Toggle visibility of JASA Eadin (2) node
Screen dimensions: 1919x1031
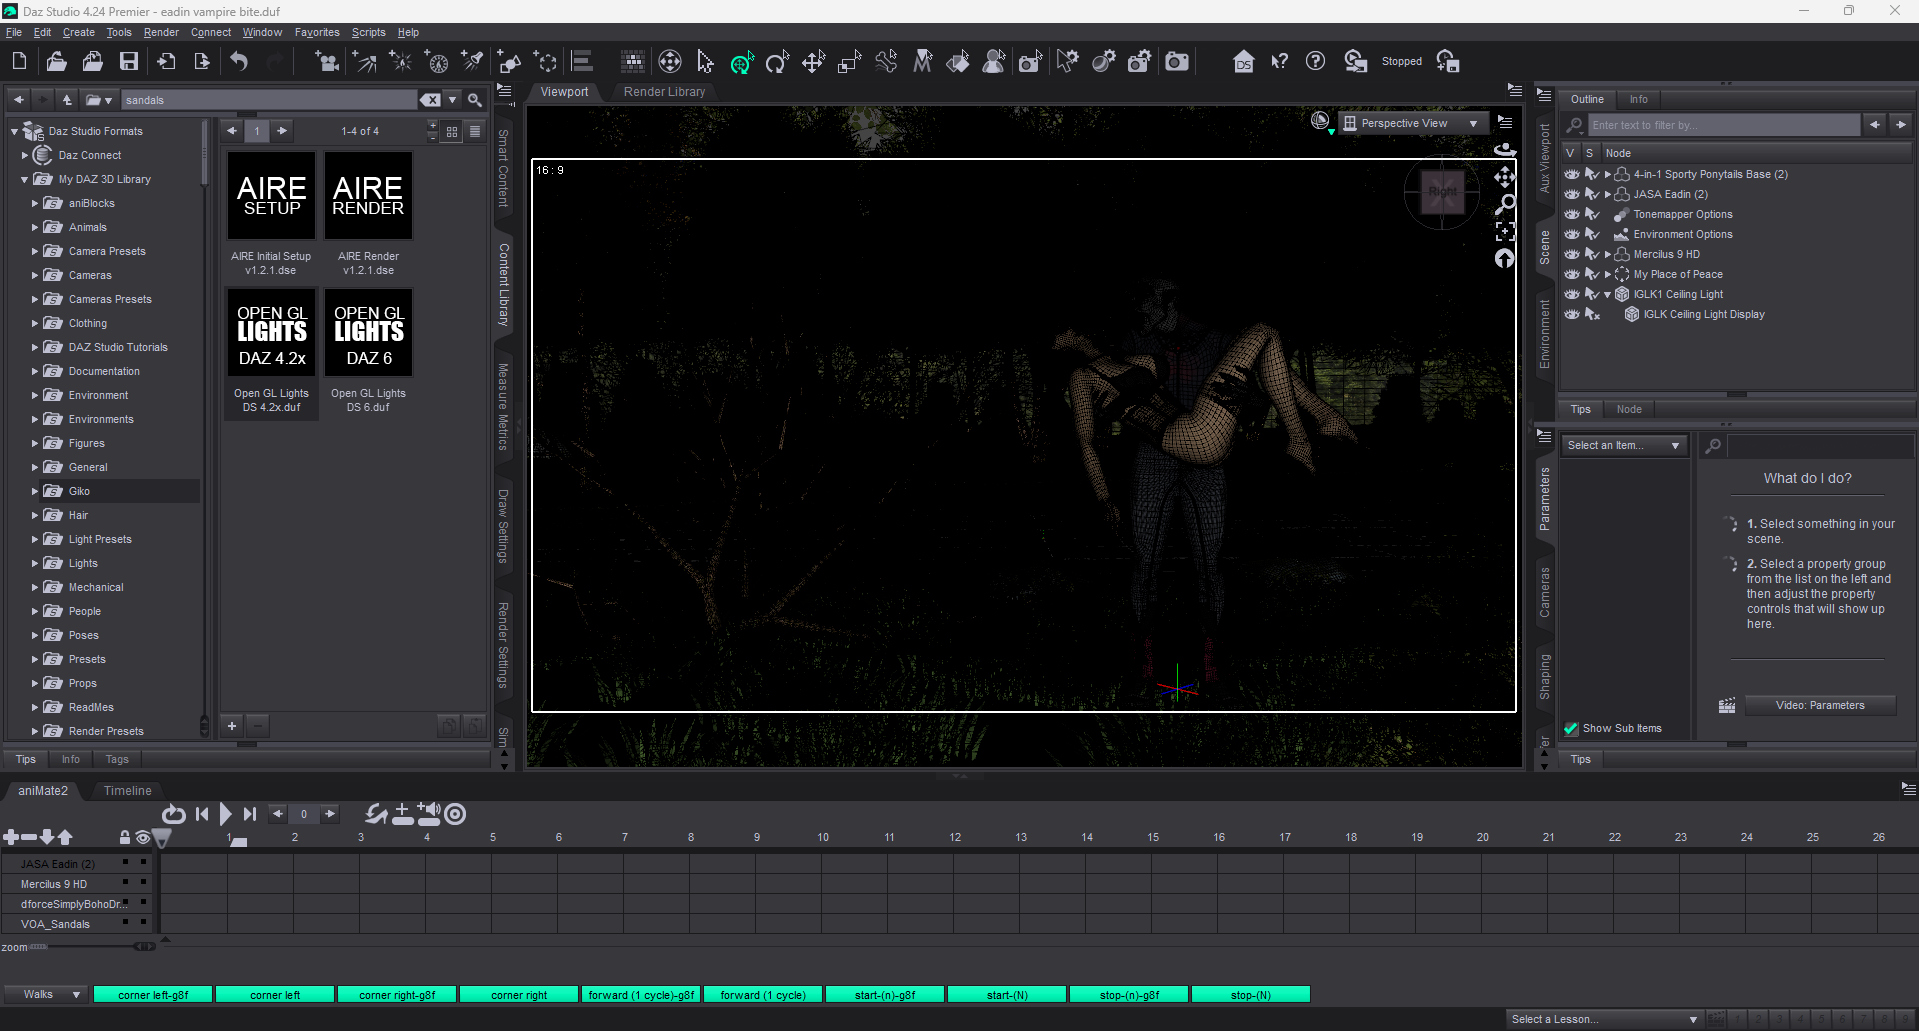[x=1572, y=194]
